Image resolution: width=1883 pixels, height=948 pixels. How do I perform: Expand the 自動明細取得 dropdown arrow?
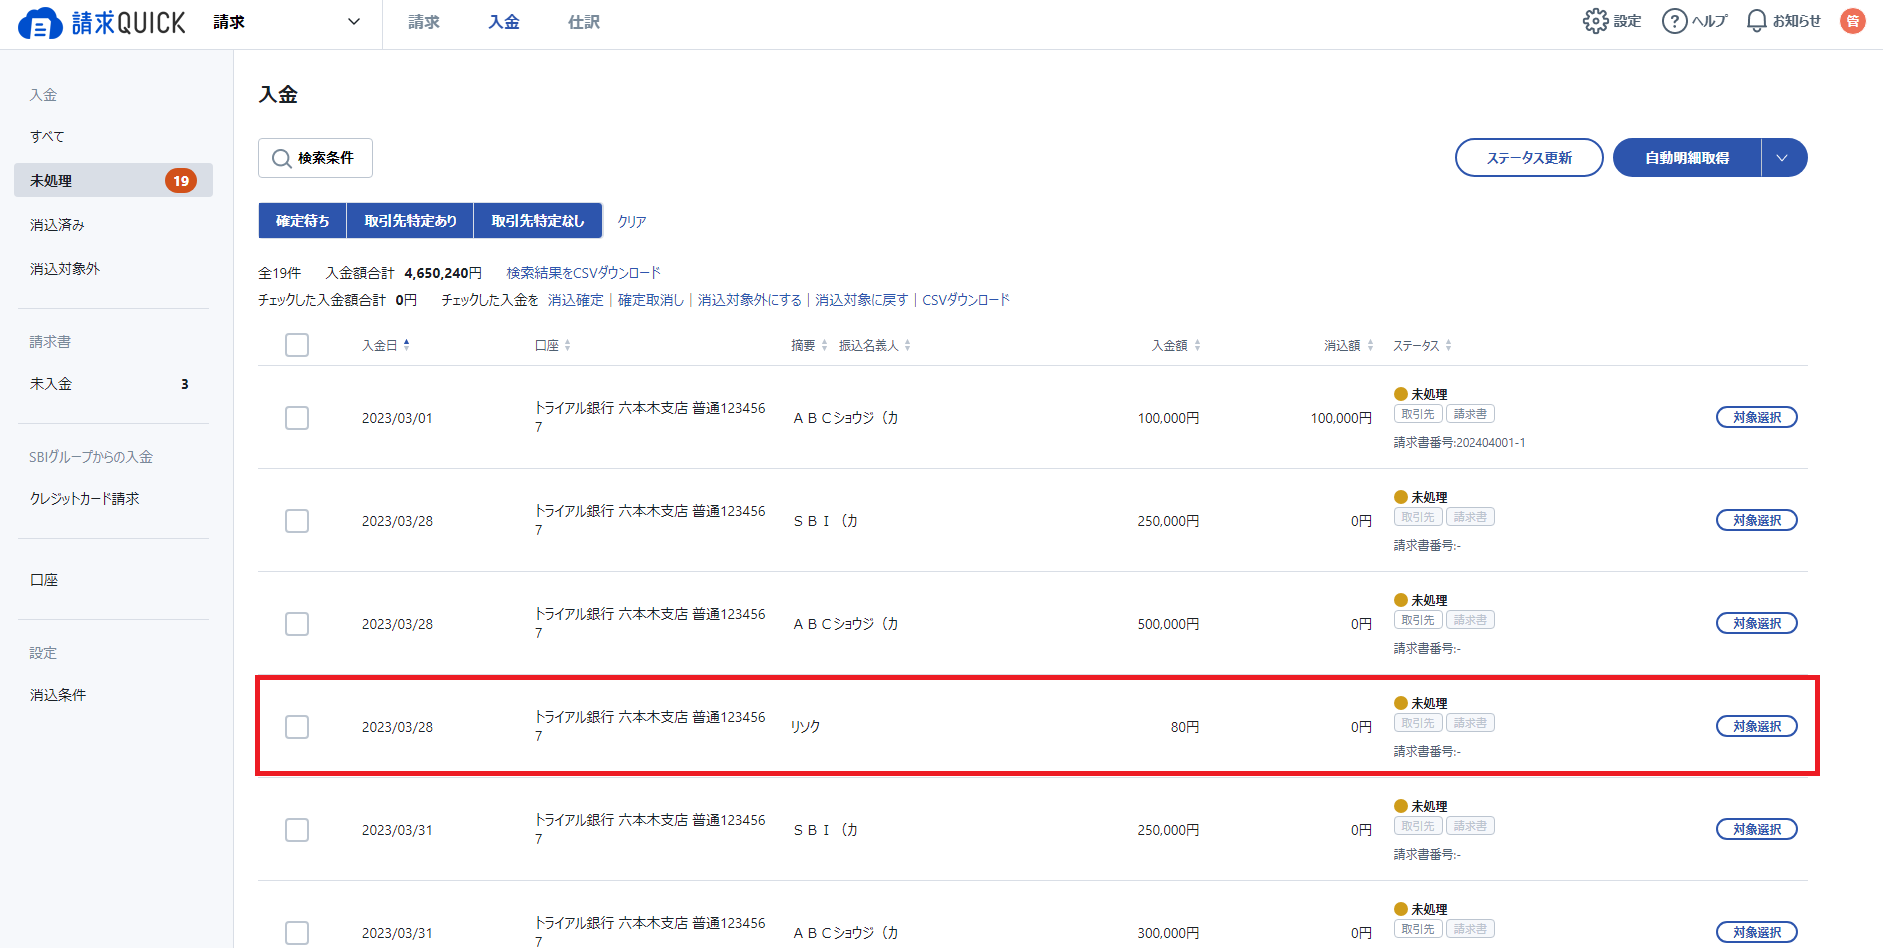(1783, 158)
